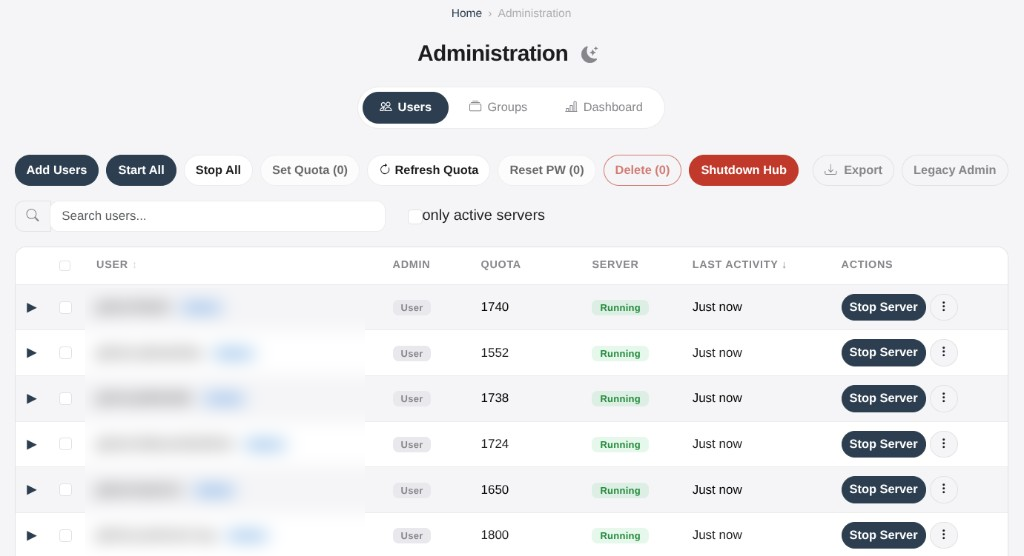1024x556 pixels.
Task: Toggle dark mode moon icon
Action: [x=590, y=54]
